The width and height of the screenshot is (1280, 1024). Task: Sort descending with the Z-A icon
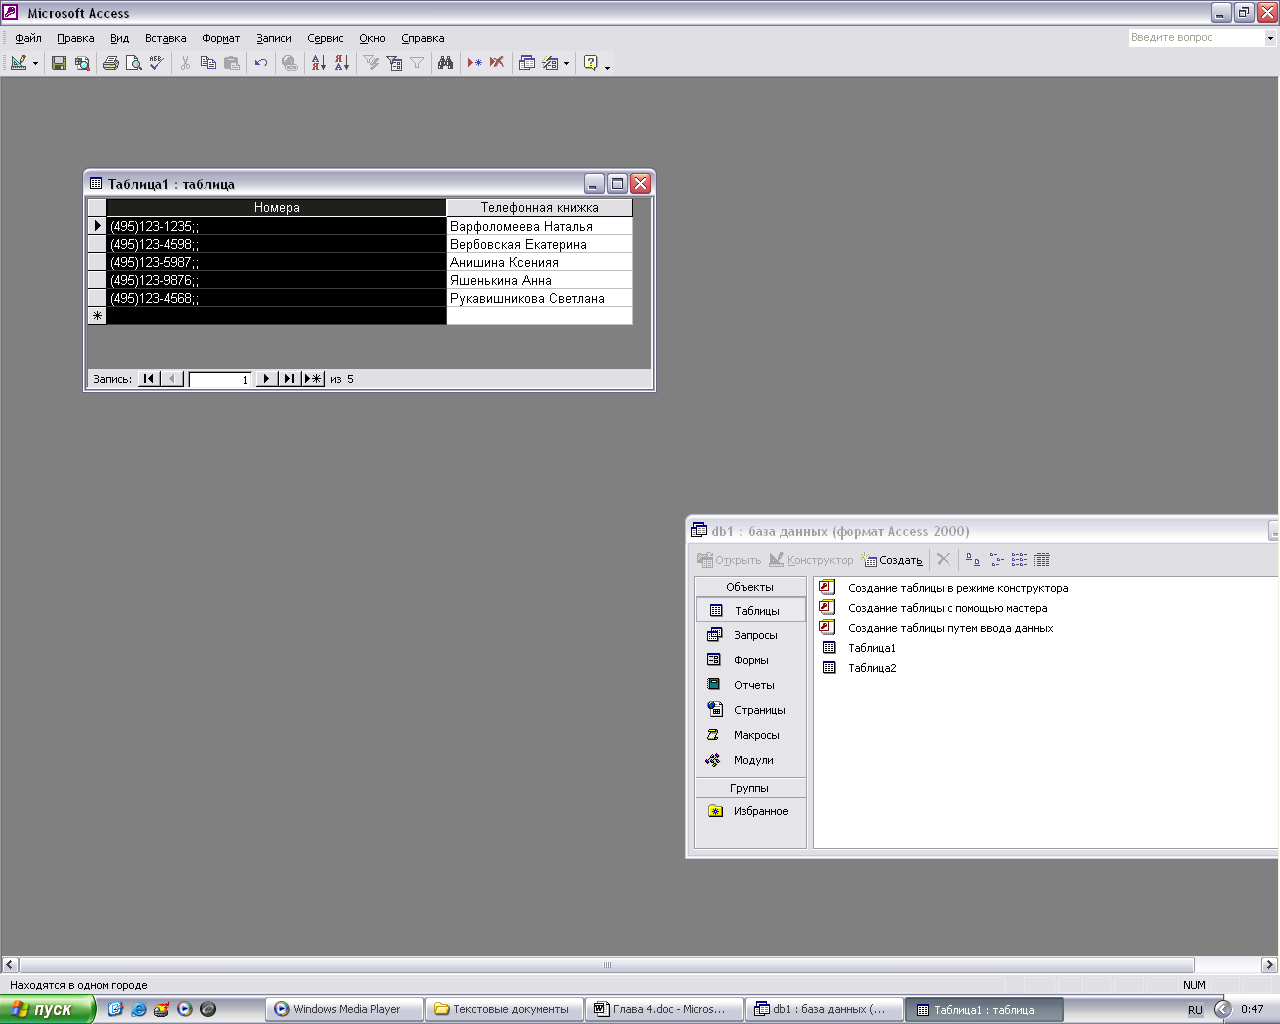(342, 63)
